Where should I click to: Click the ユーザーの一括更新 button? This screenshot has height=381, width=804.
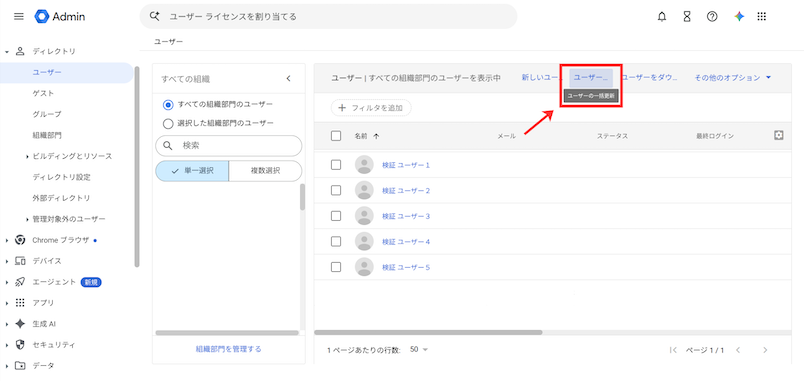click(591, 78)
